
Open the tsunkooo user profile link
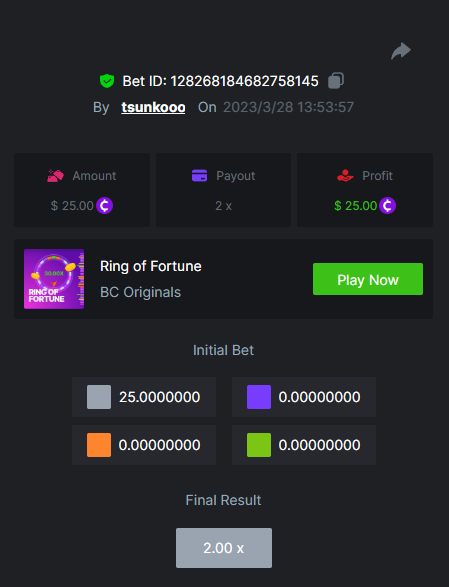point(153,107)
